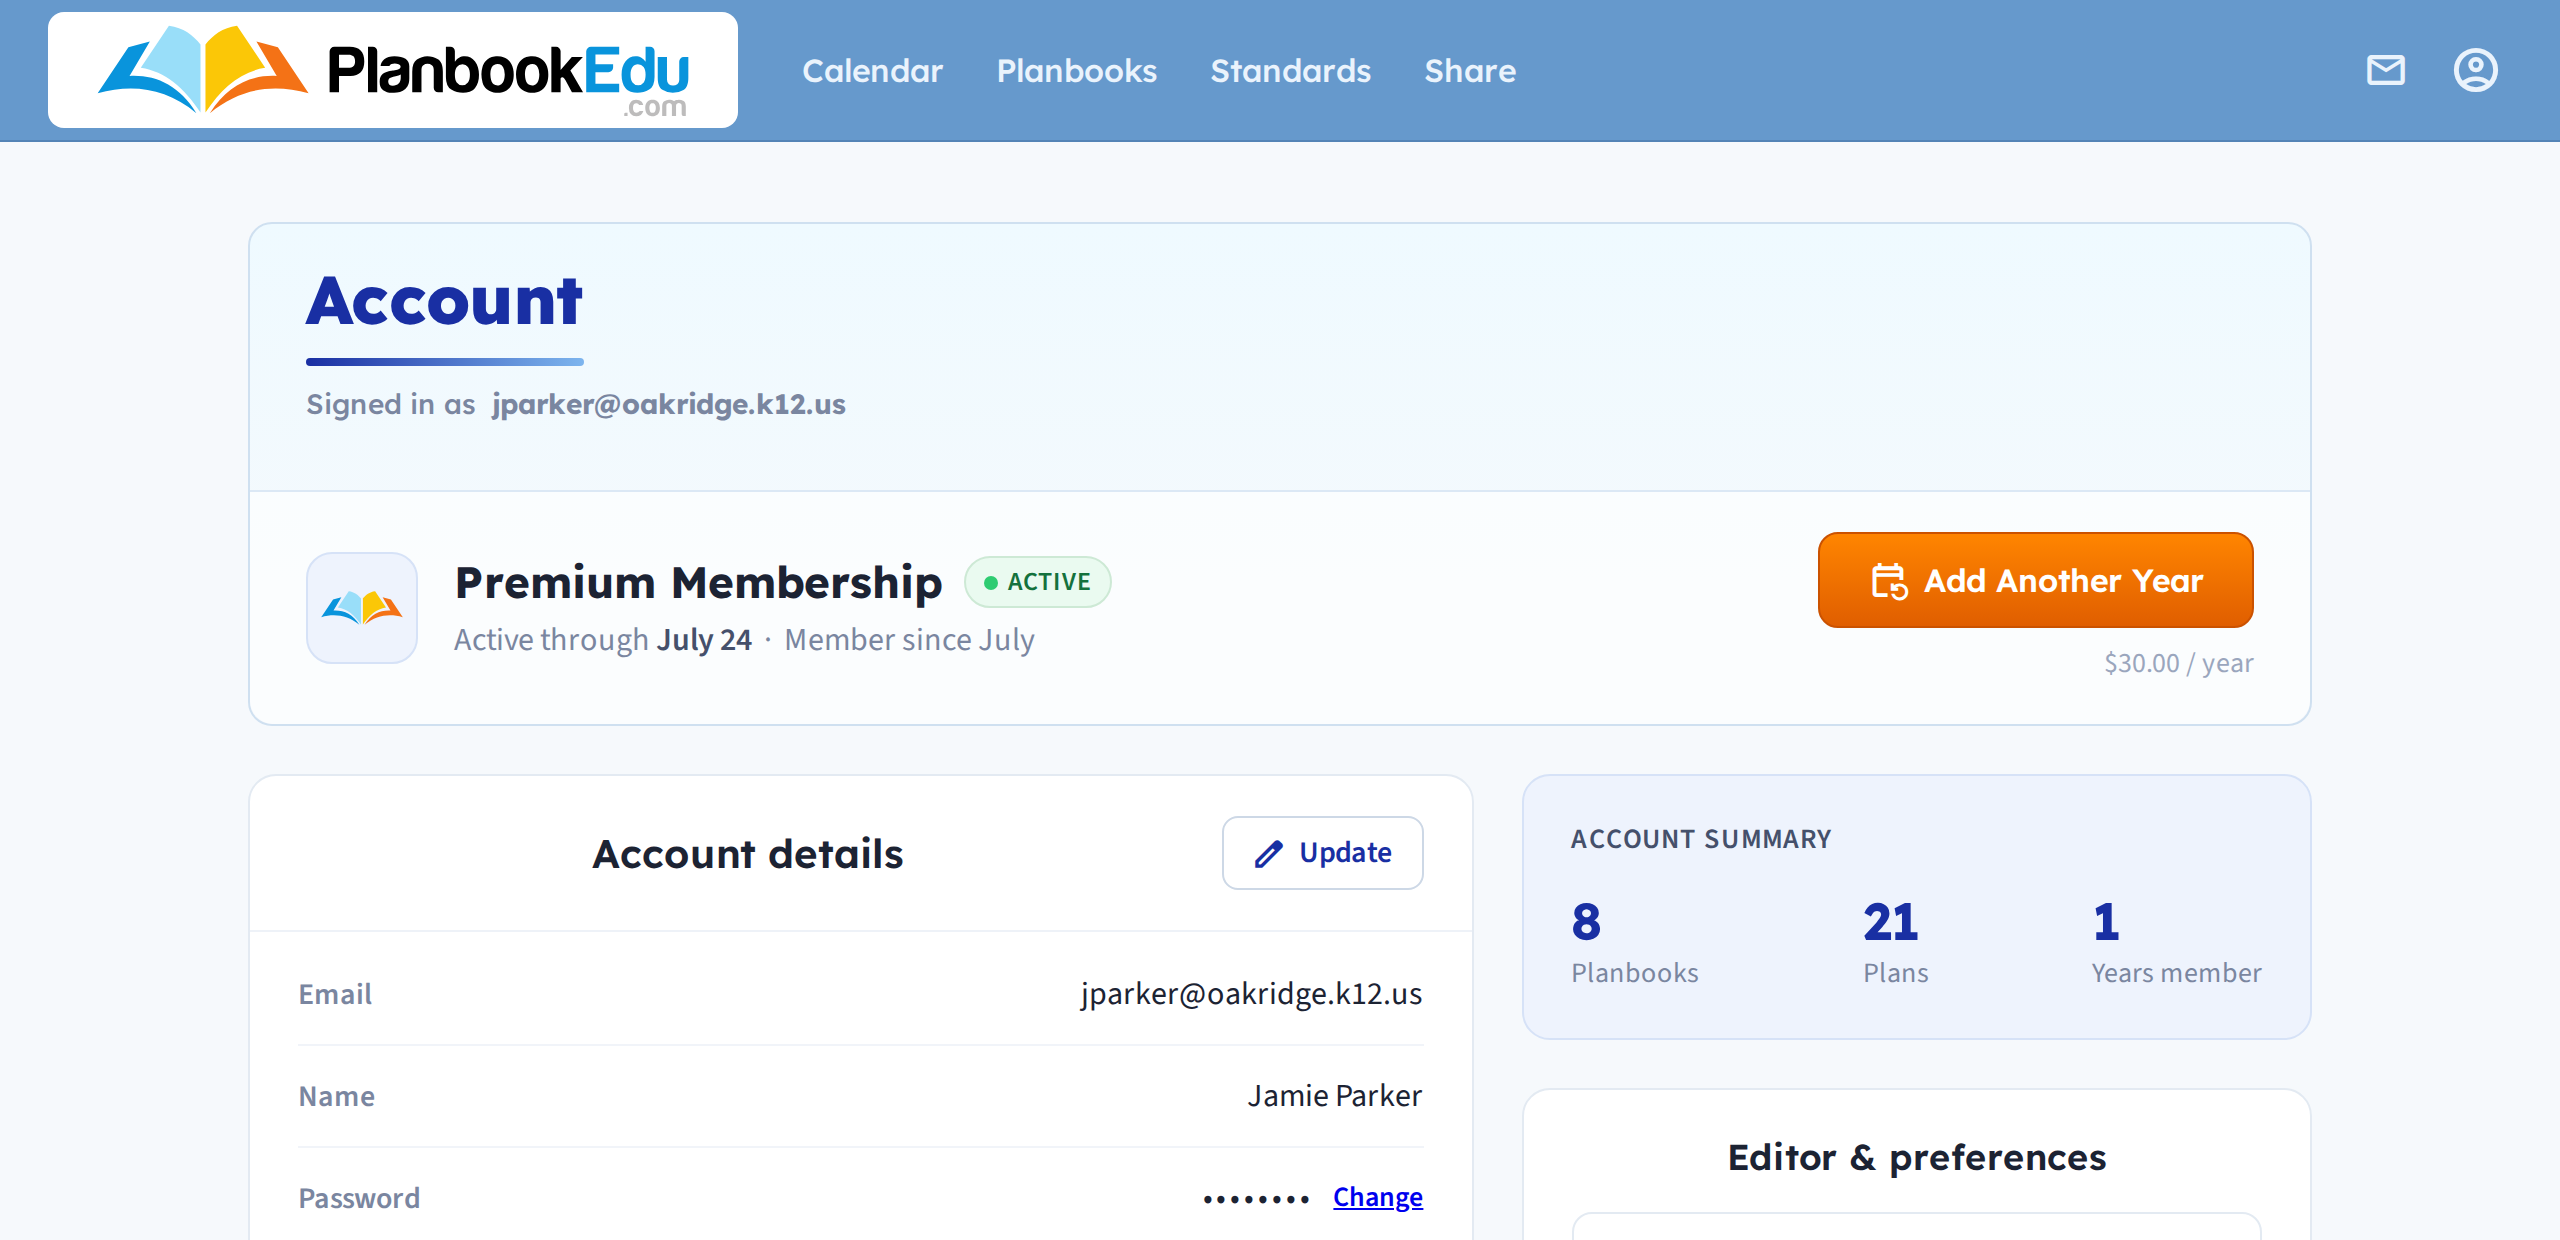Click the ACCOUNT SUMMARY heading

(x=1701, y=839)
